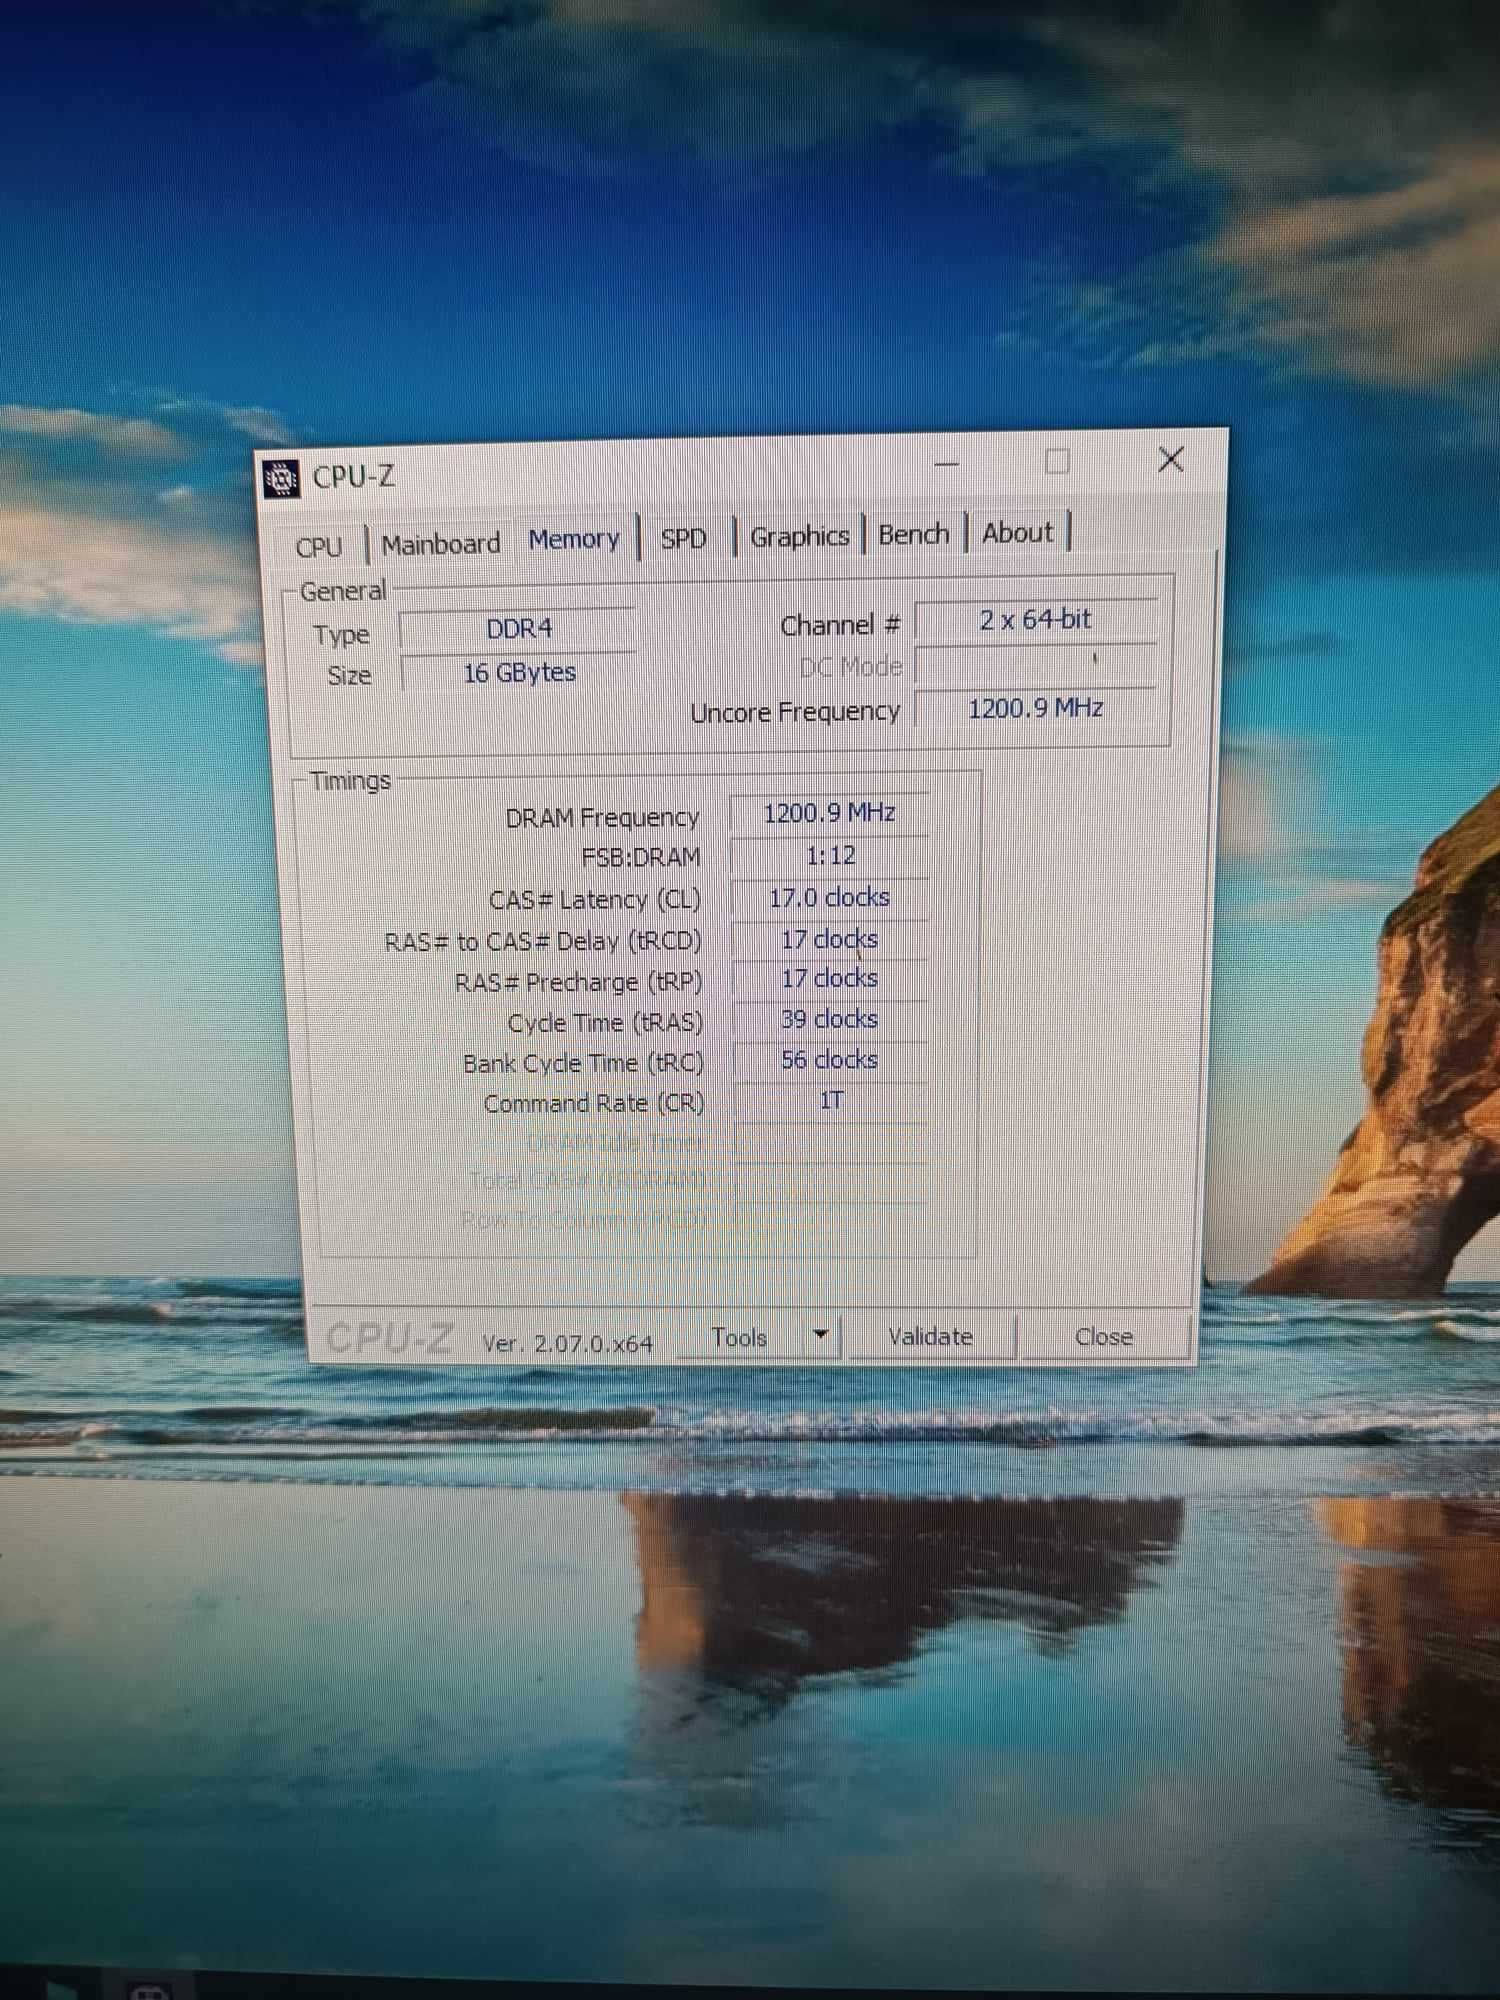Minimize the CPU-Z window

click(946, 465)
